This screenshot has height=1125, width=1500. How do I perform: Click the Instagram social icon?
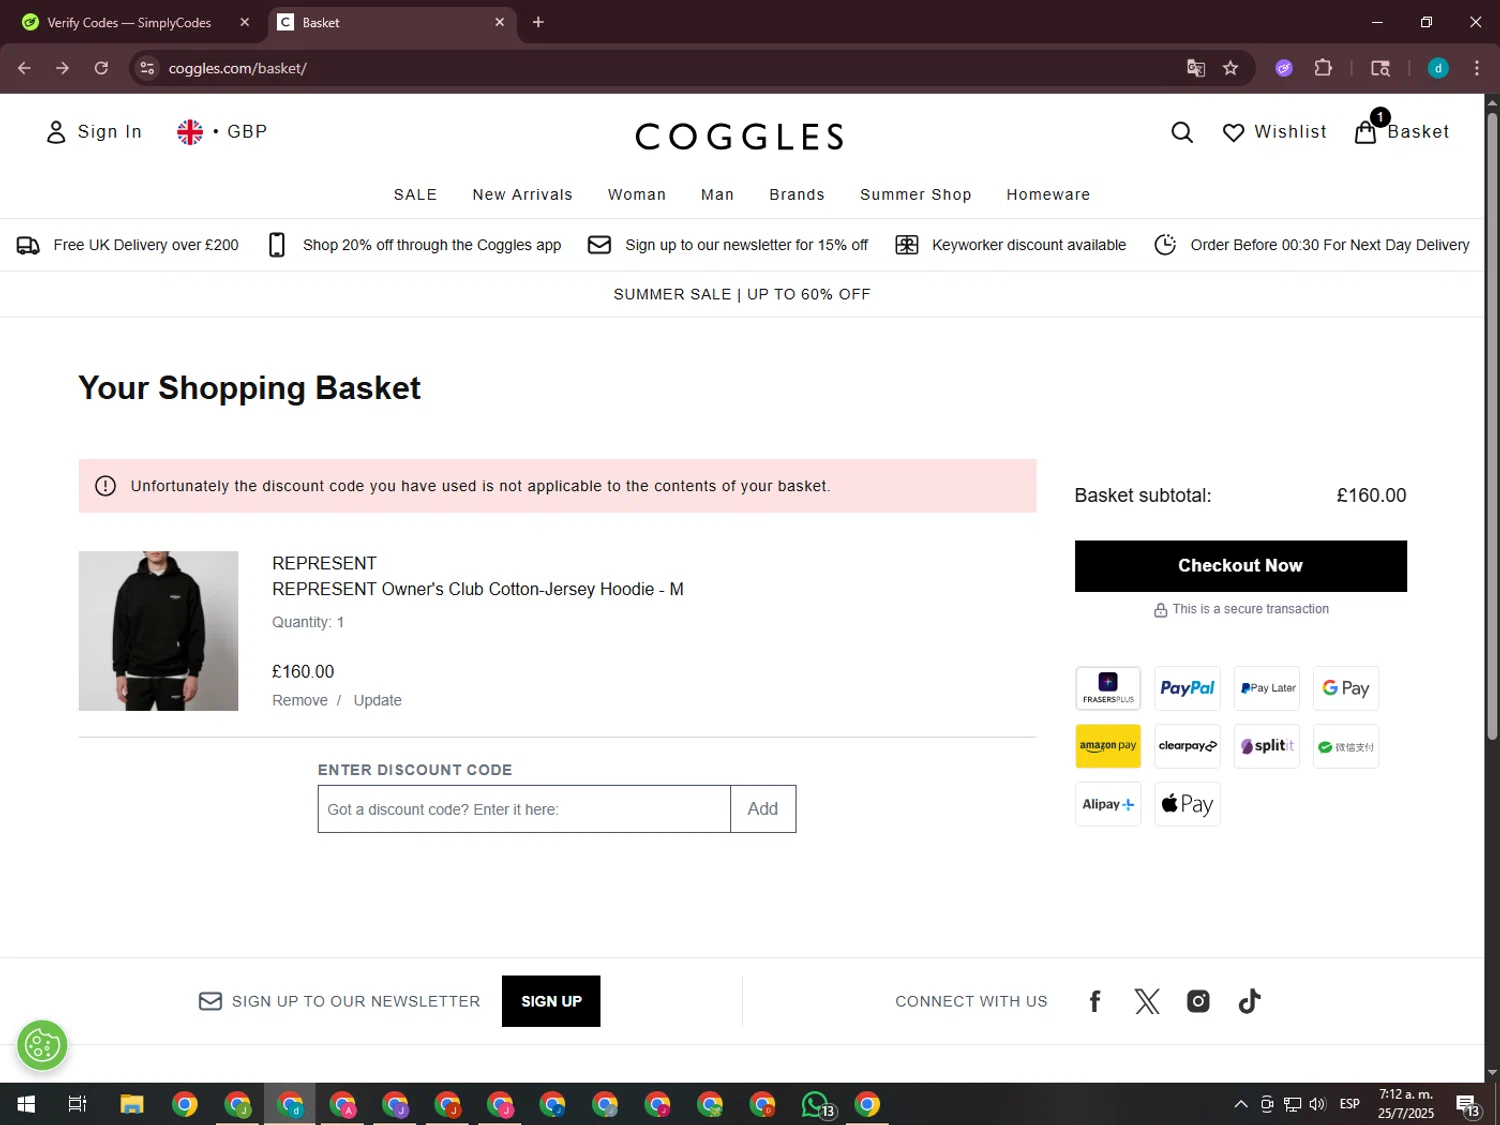coord(1198,1001)
